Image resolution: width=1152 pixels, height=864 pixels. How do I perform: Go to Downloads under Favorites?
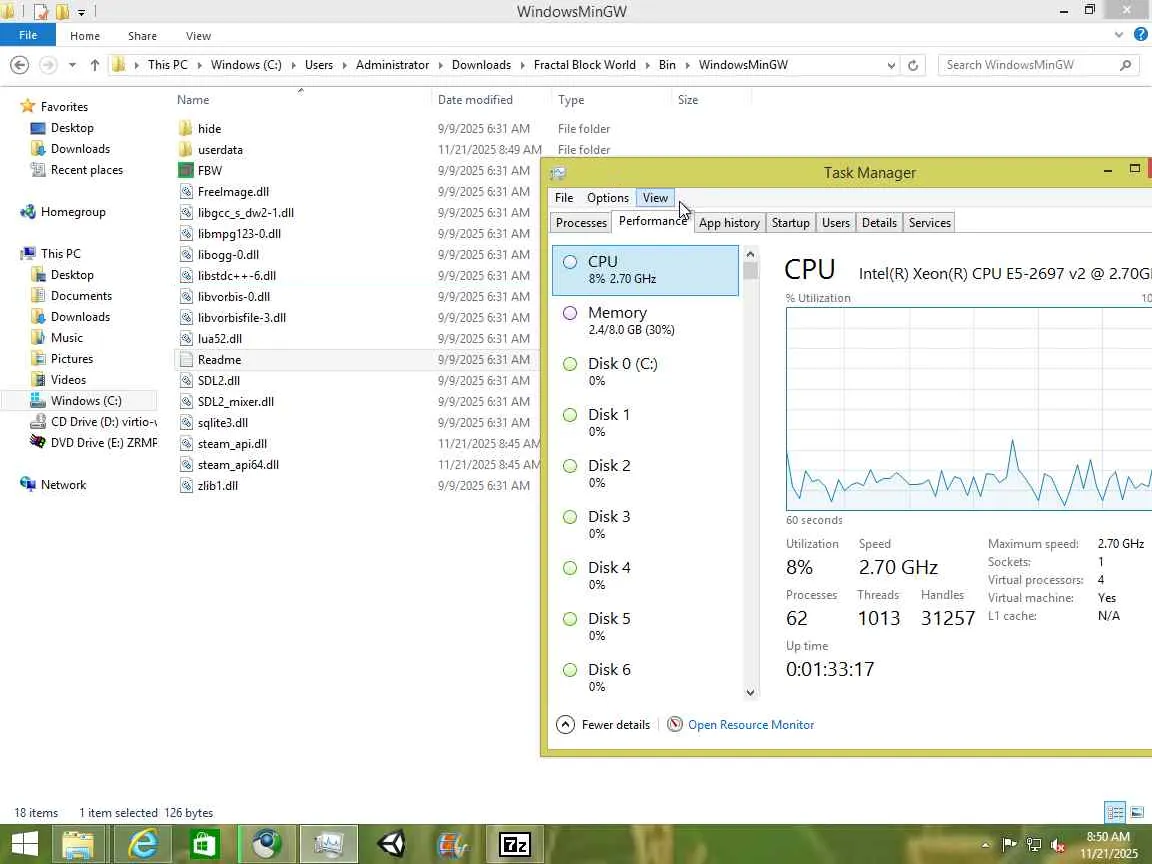click(80, 148)
